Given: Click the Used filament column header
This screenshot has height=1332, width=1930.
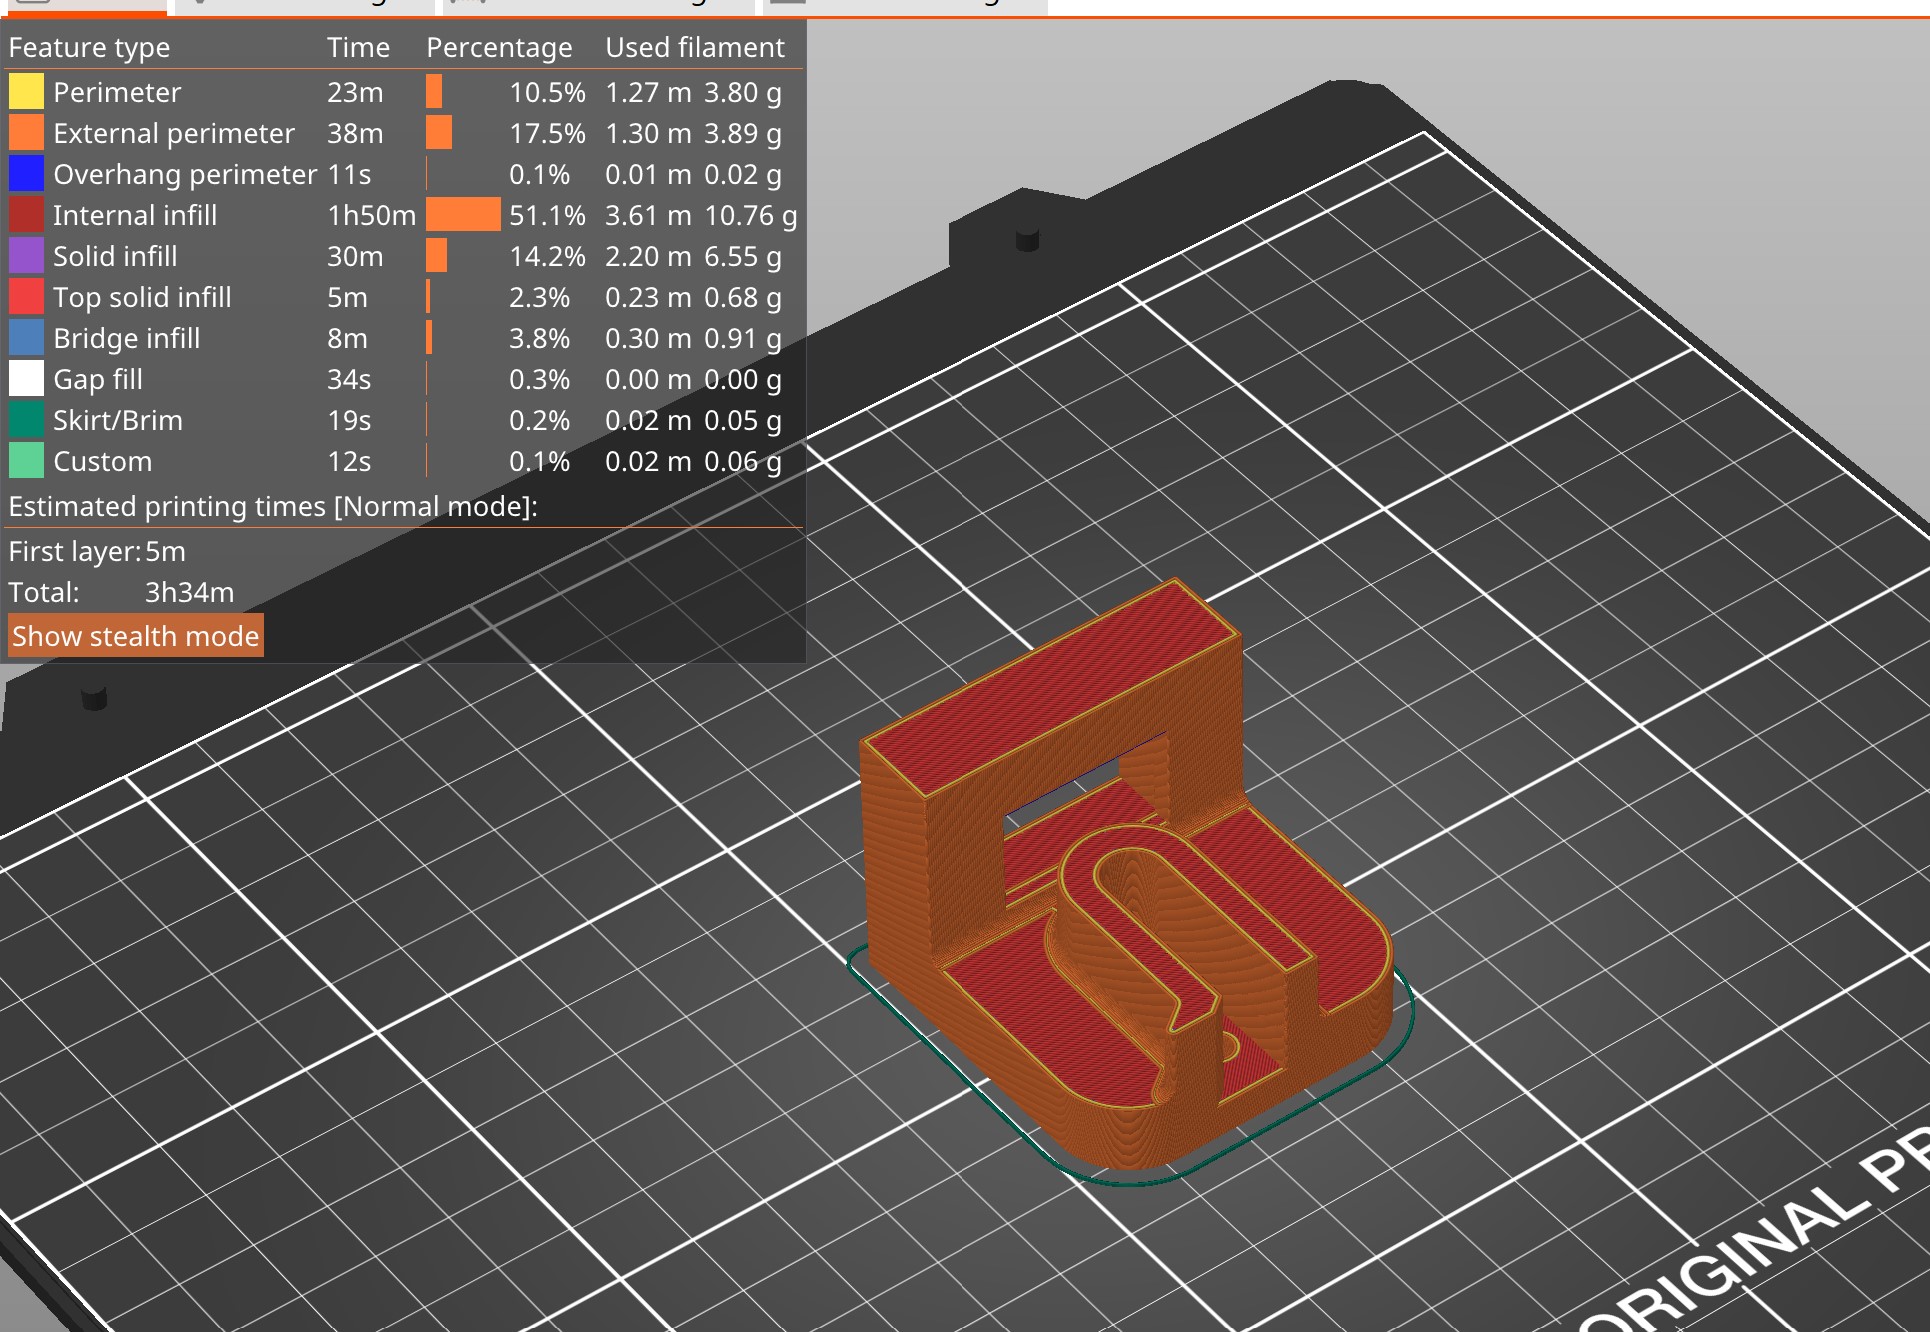Looking at the screenshot, I should [x=695, y=47].
